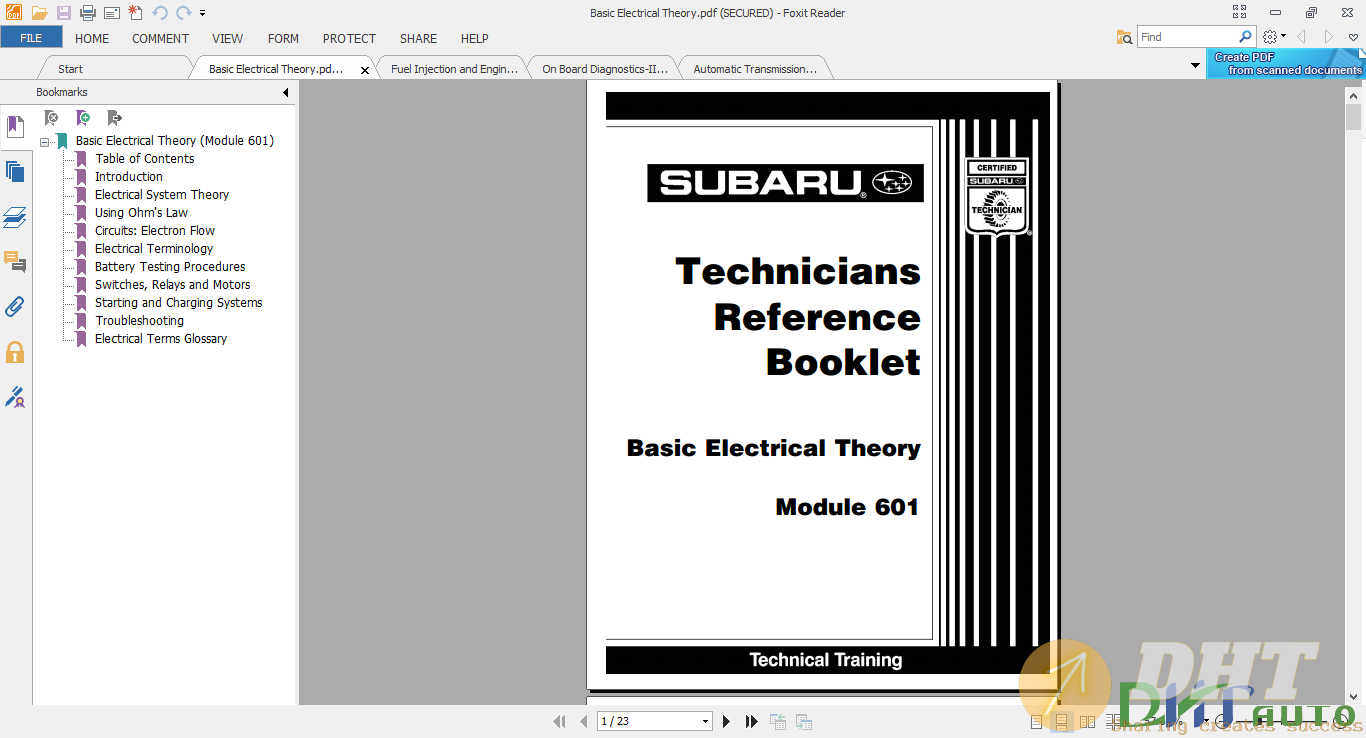Switch to the PROTECT ribbon tab
1366x738 pixels.
(x=349, y=38)
